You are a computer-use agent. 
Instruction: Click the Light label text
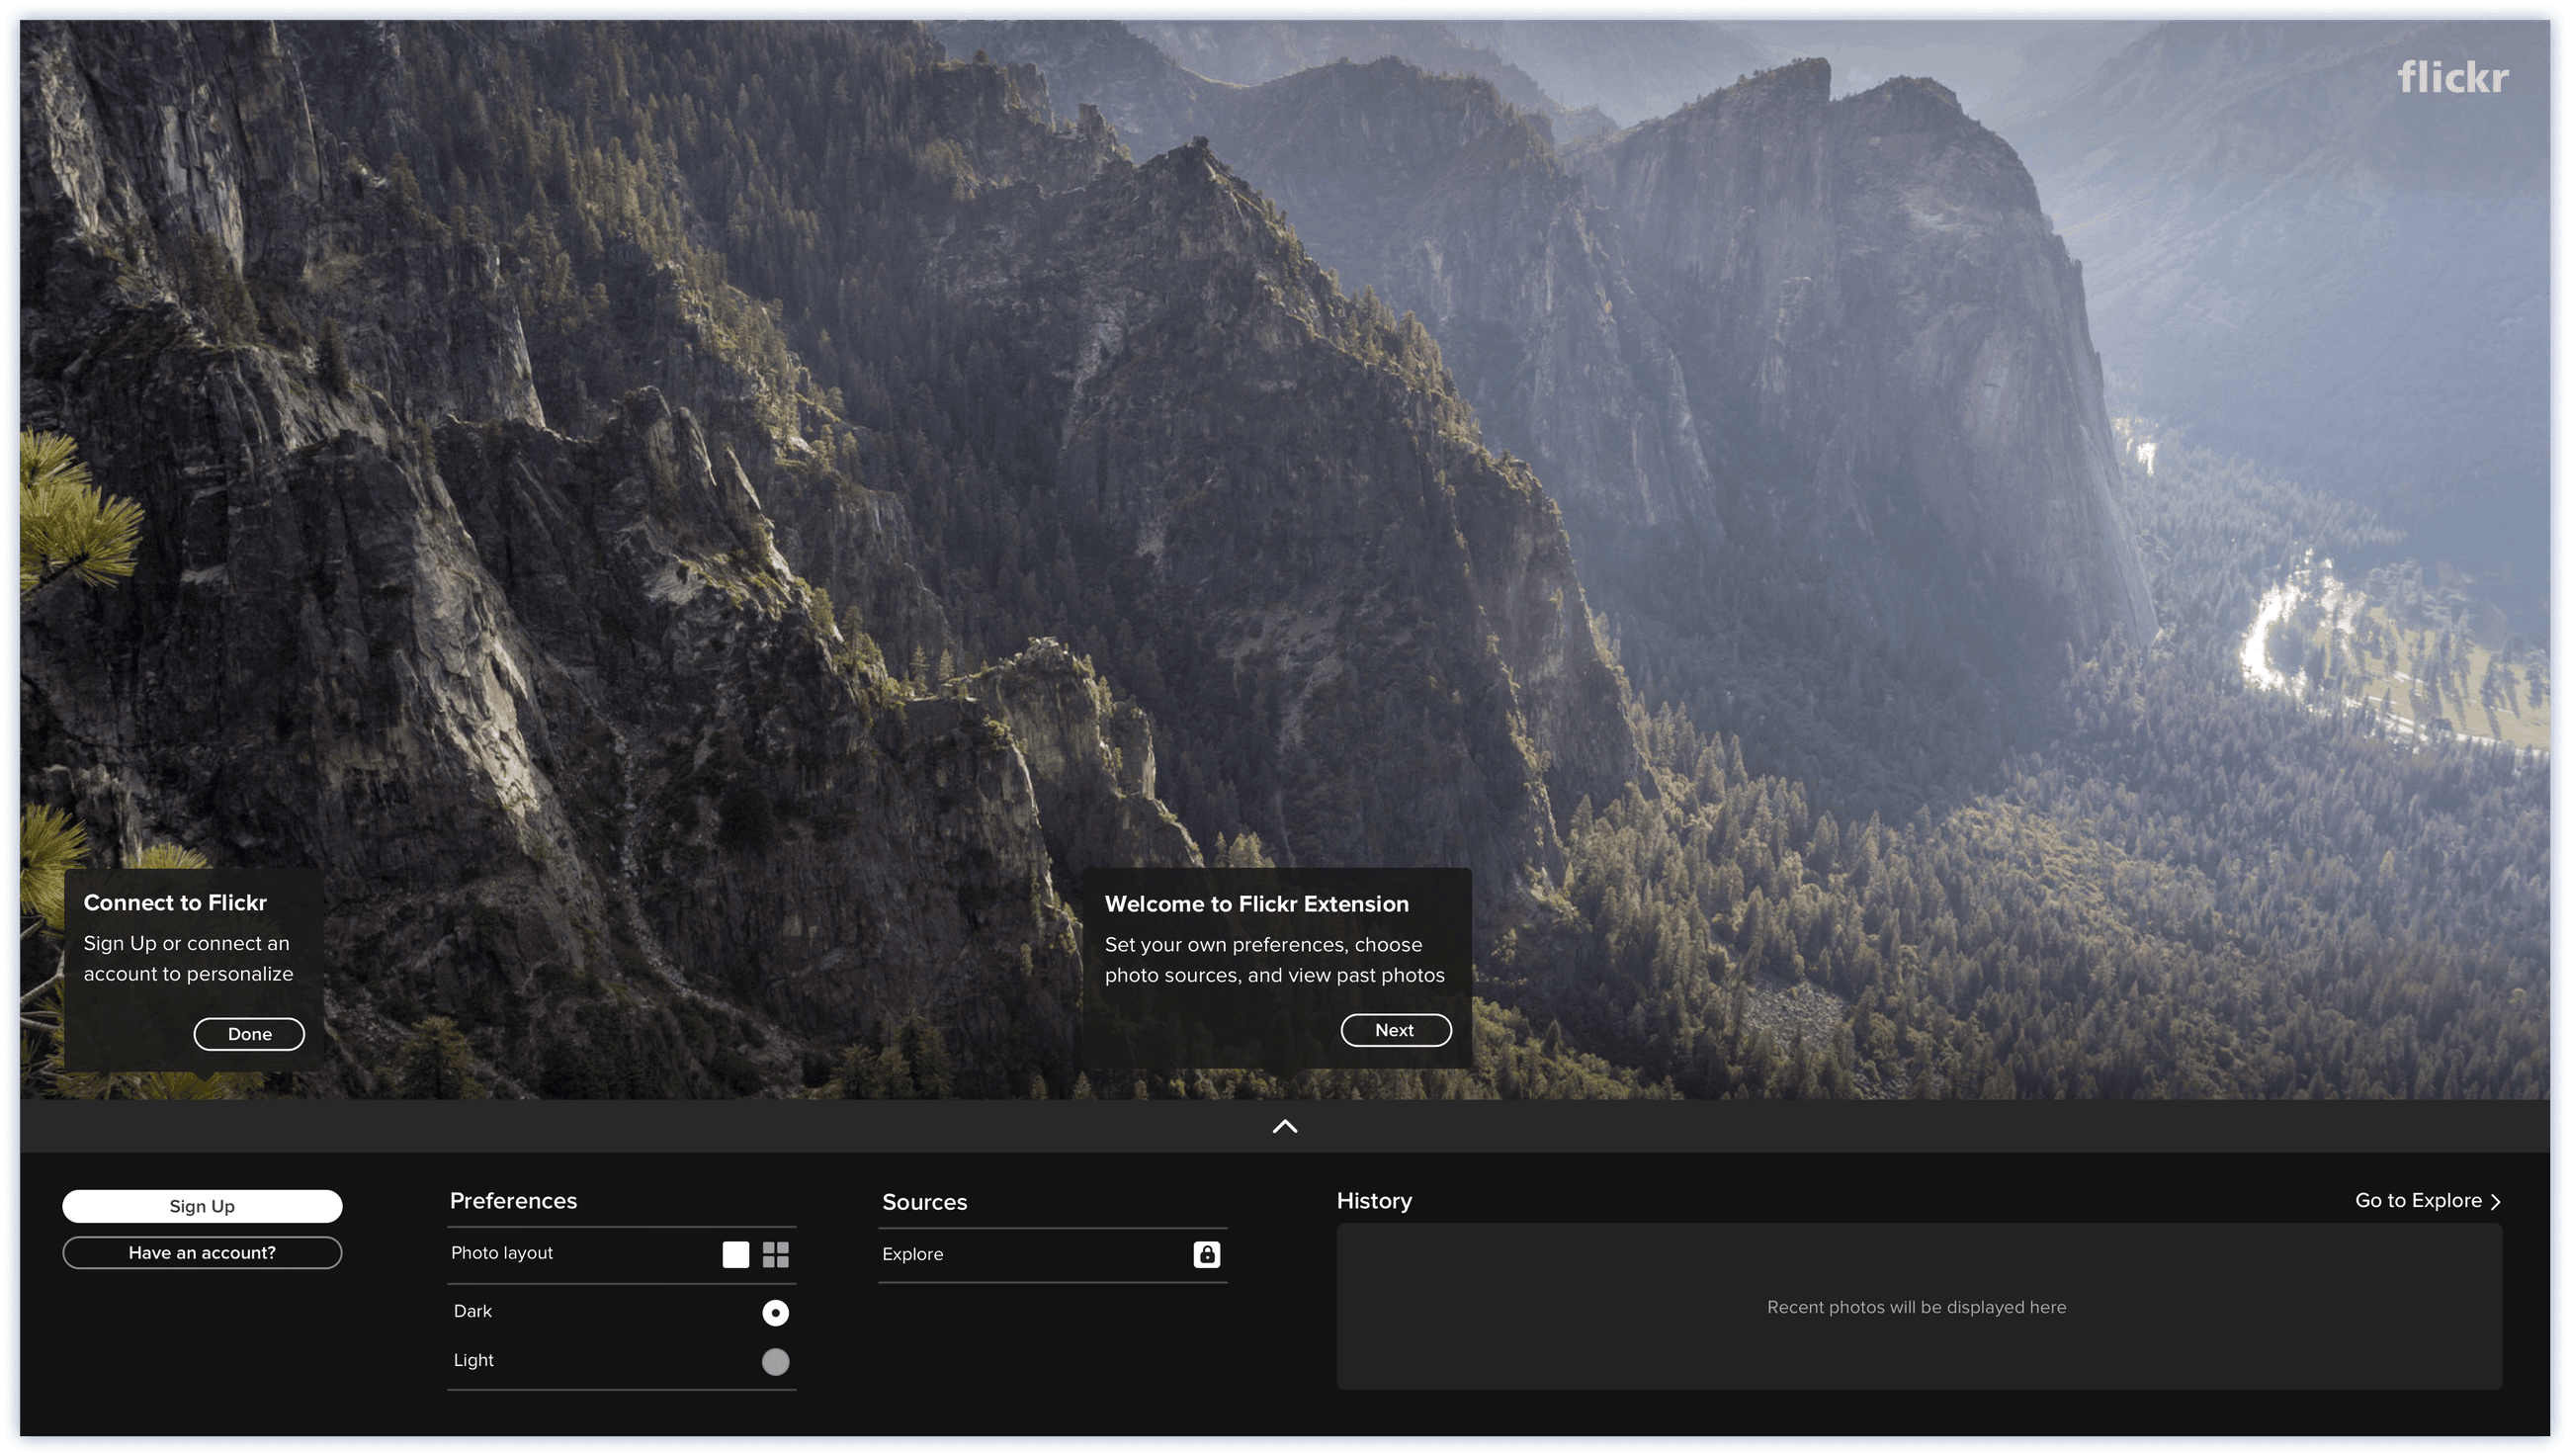(473, 1360)
